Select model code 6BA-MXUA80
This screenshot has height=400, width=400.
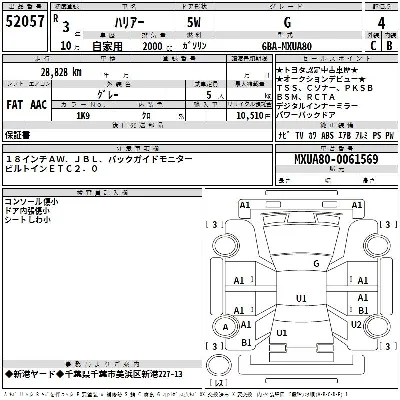[x=287, y=46]
